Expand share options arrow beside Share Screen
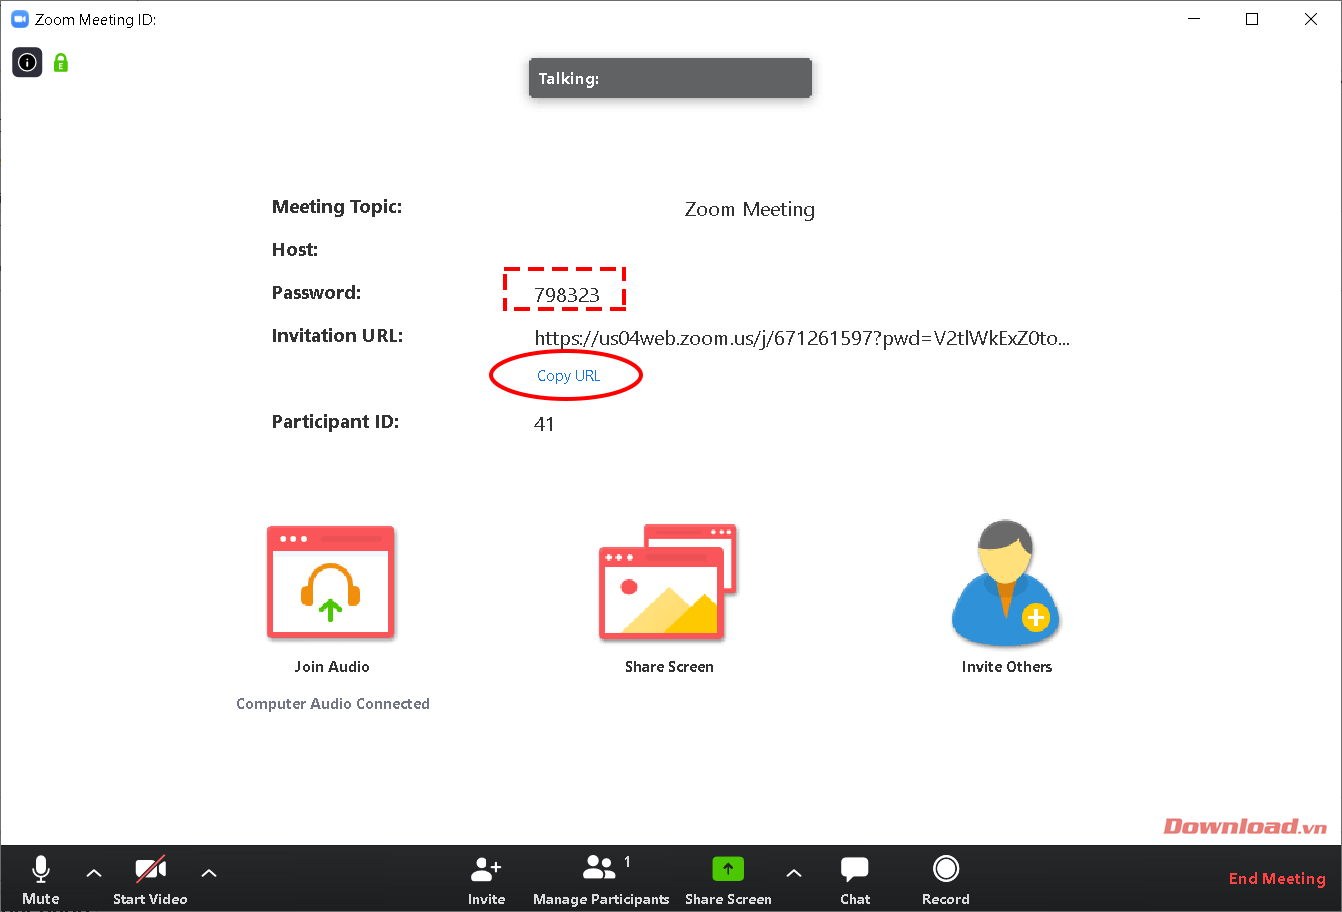The height and width of the screenshot is (912, 1342). [794, 873]
